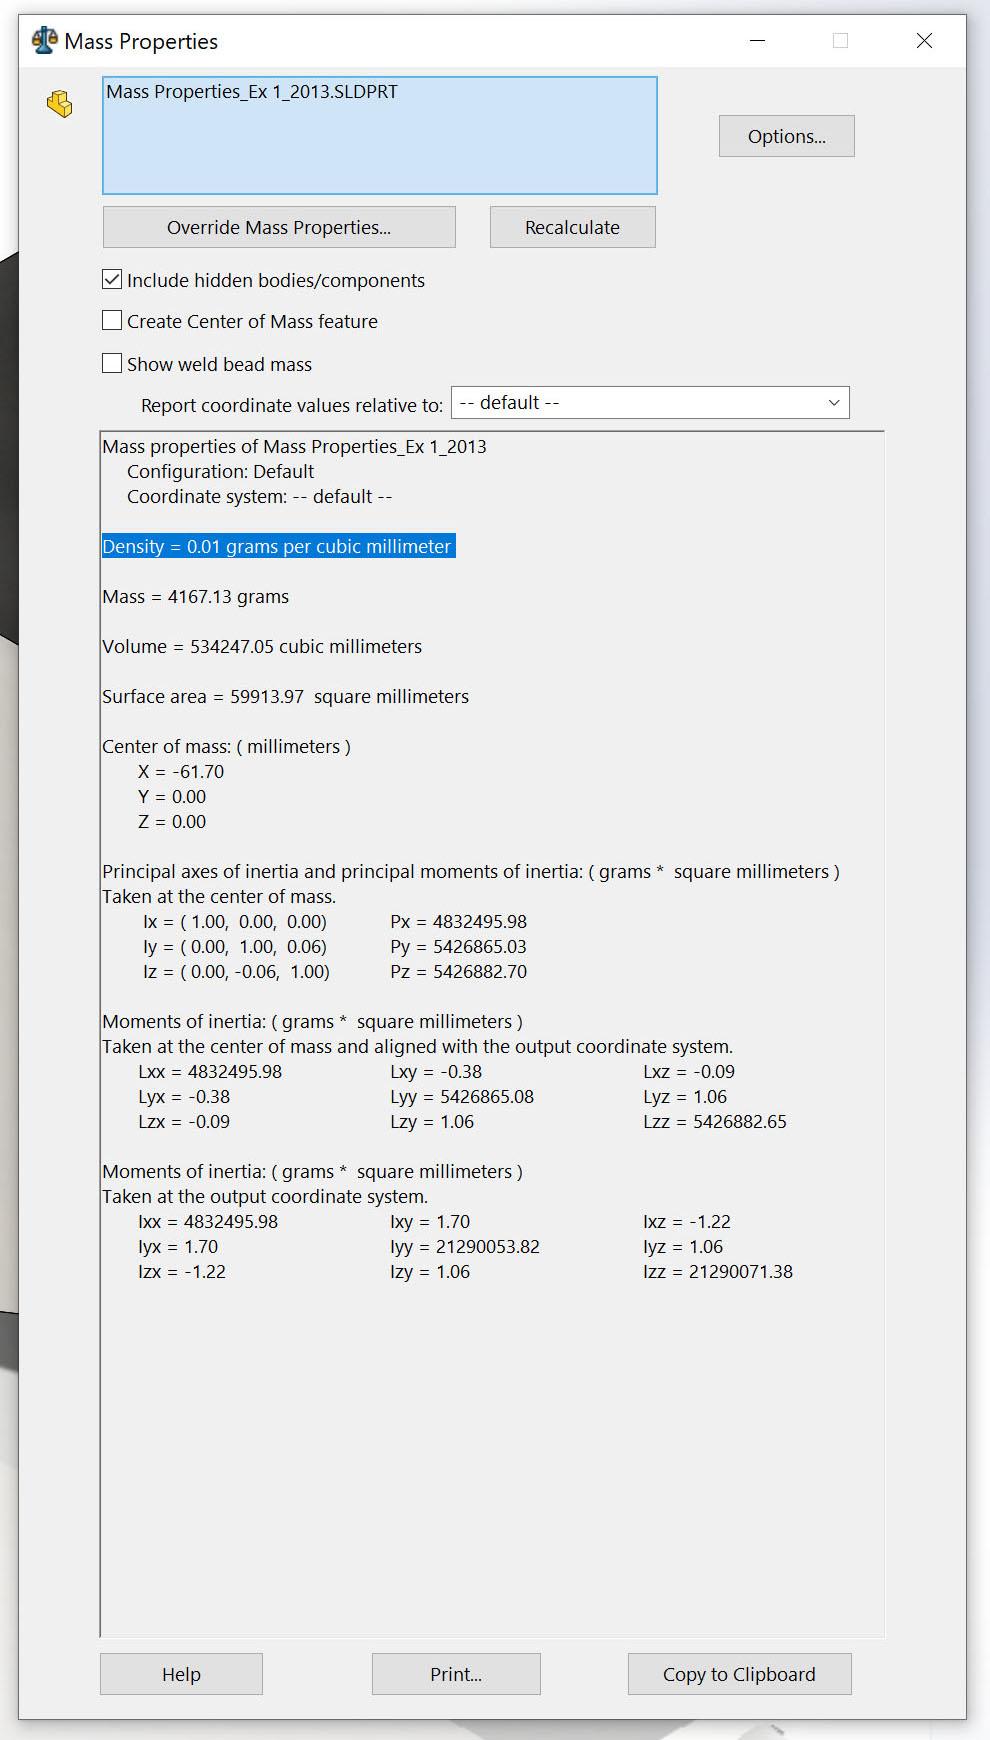This screenshot has width=990, height=1740.
Task: Open the Options dialog
Action: coord(787,136)
